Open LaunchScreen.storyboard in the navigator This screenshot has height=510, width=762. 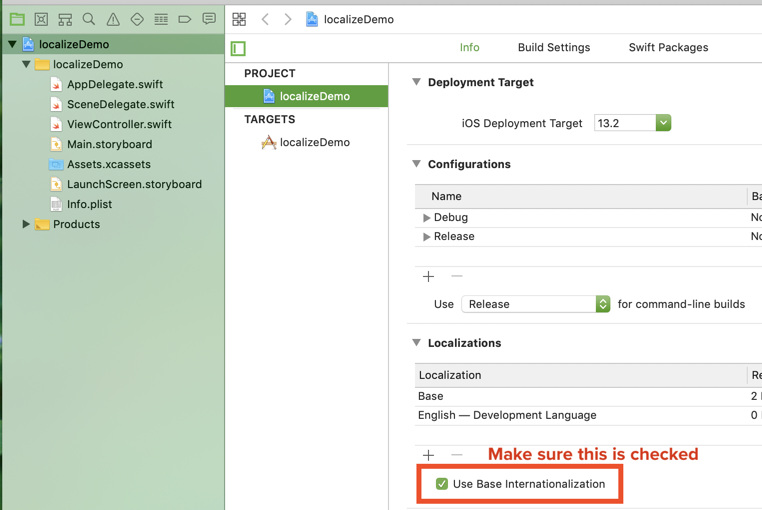pyautogui.click(x=134, y=184)
